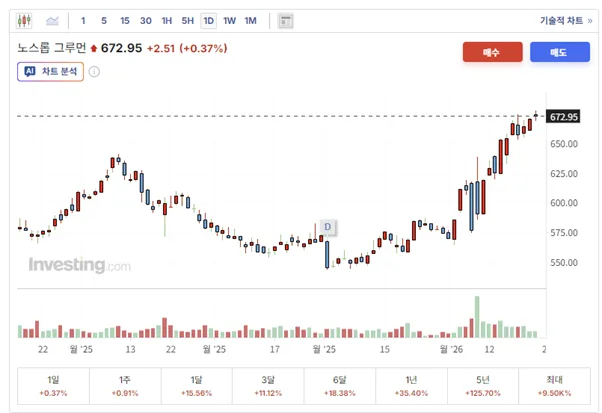Click the blue 매도 sell button
The width and height of the screenshot is (602, 413).
560,52
